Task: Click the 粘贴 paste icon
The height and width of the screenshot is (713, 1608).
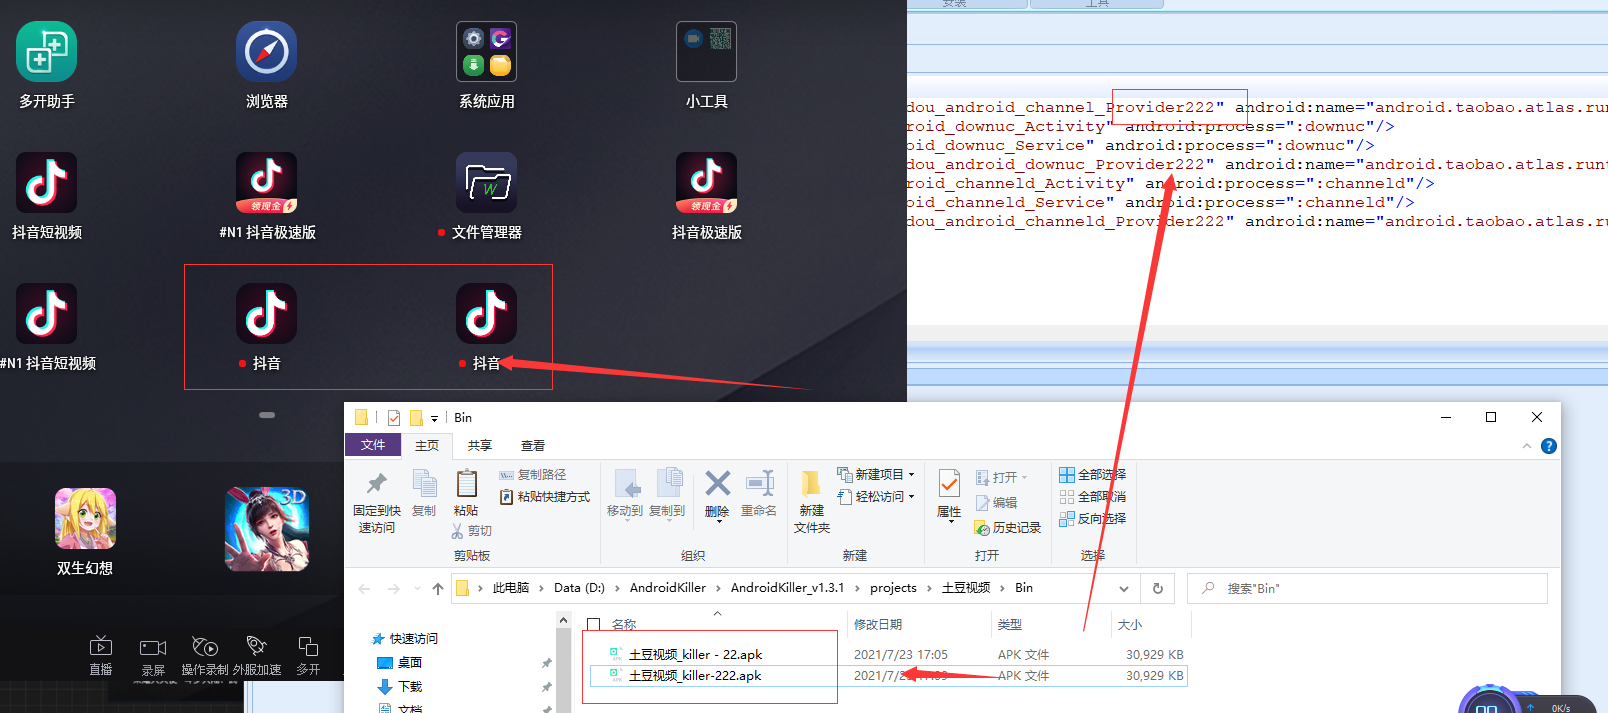Action: [x=466, y=484]
